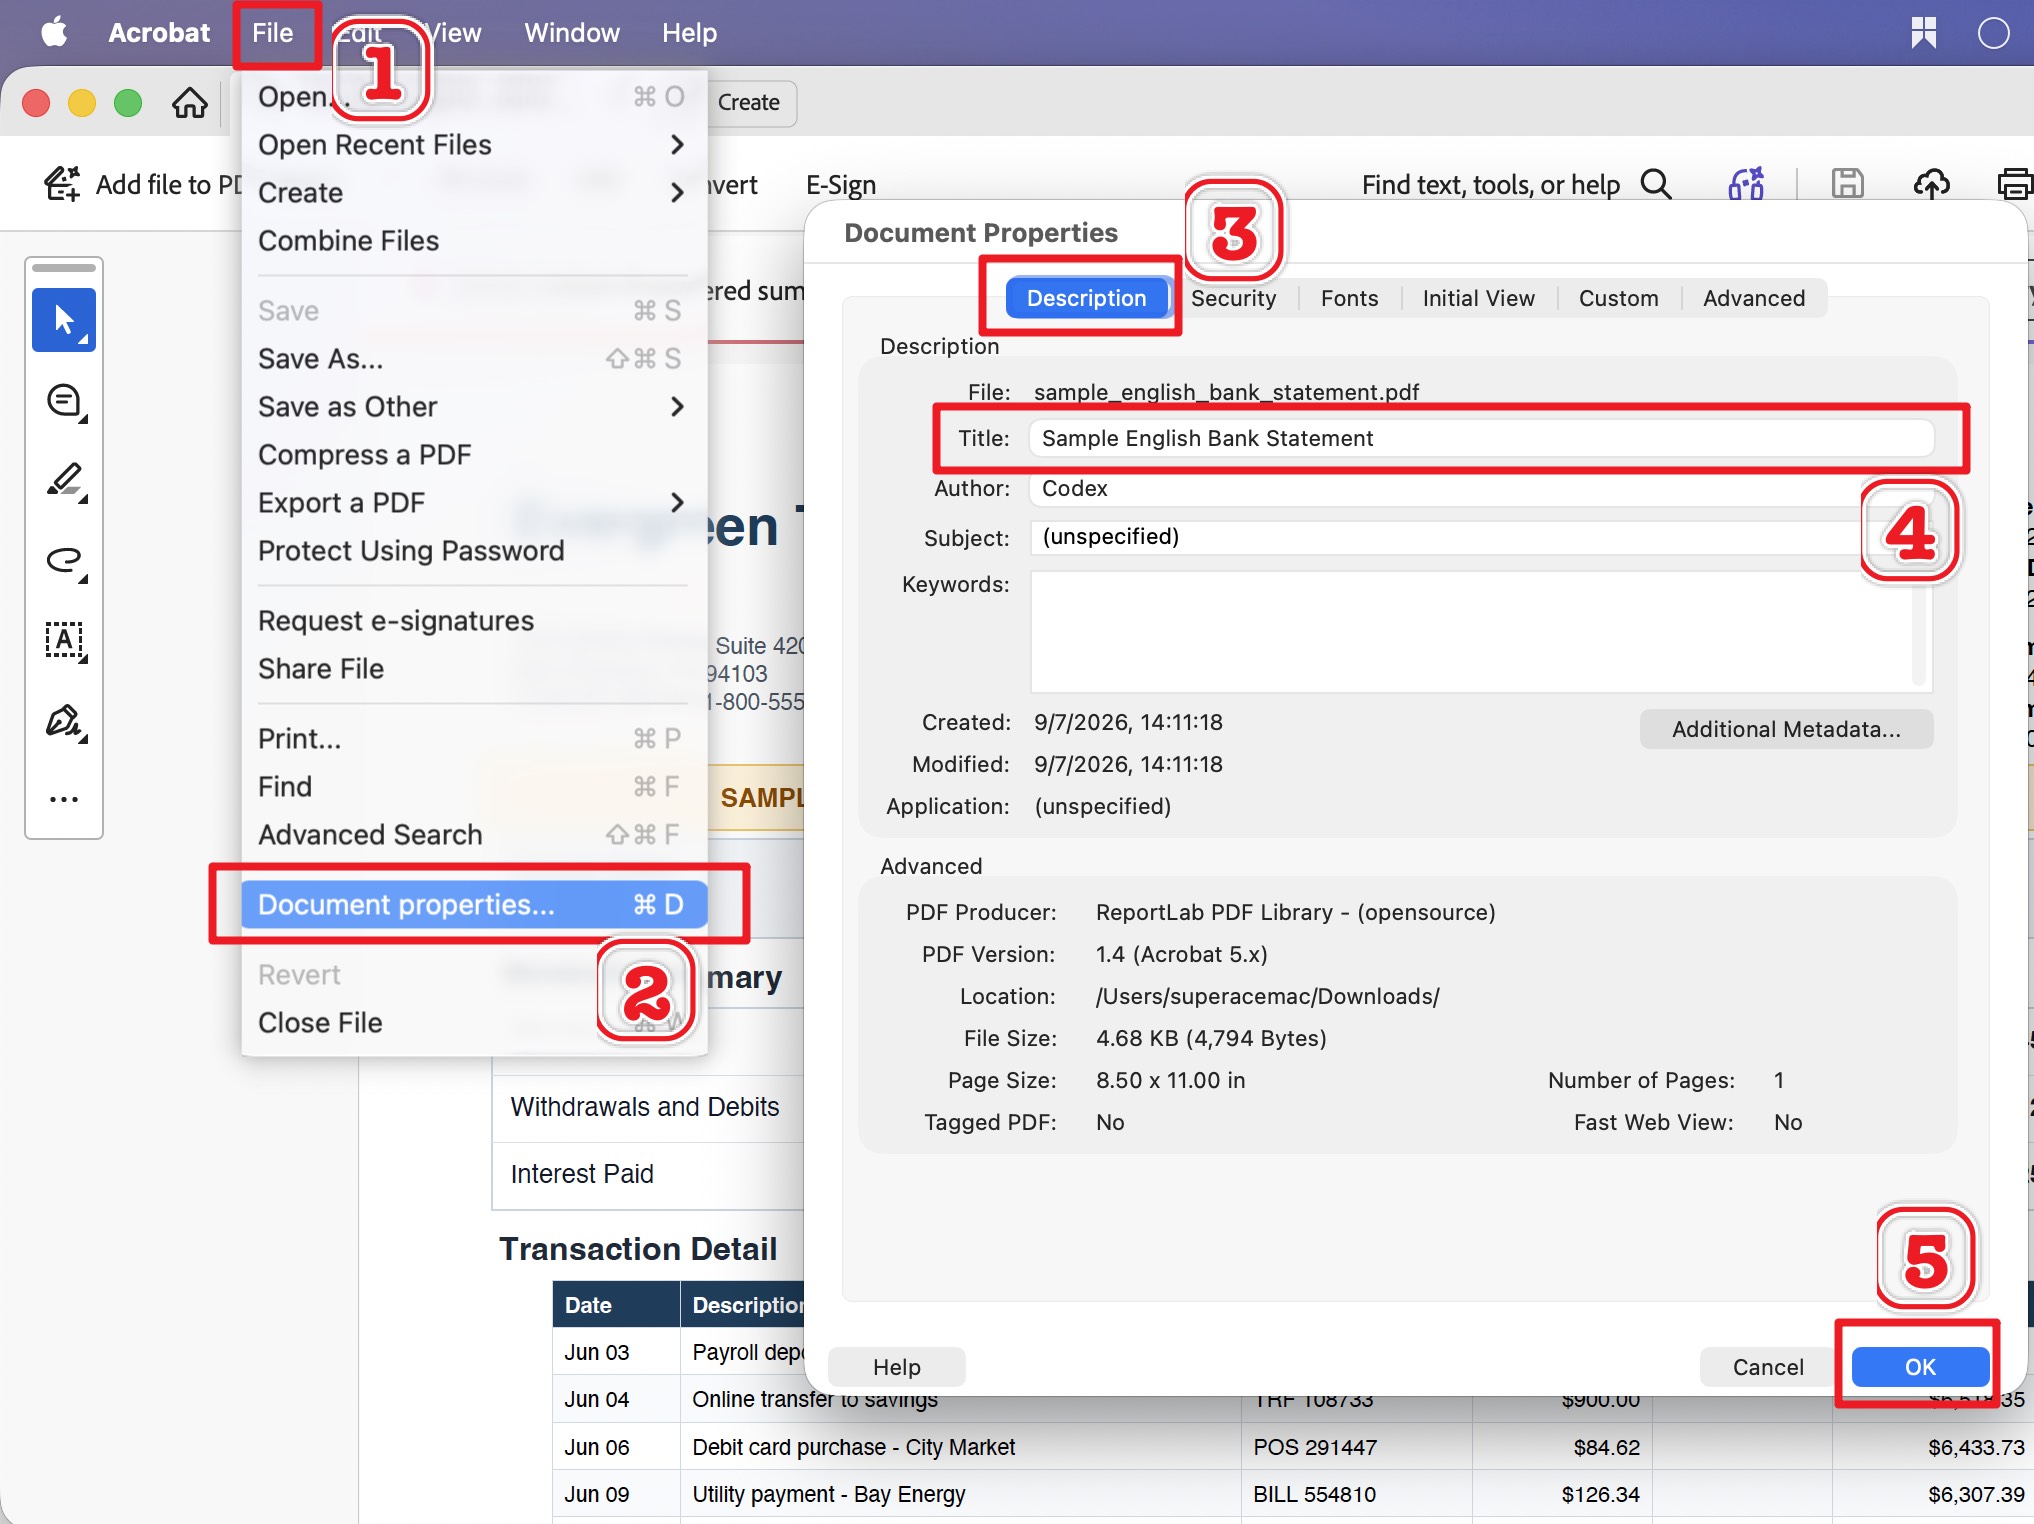Select the text box selection tool
The height and width of the screenshot is (1524, 2034).
pos(64,640)
